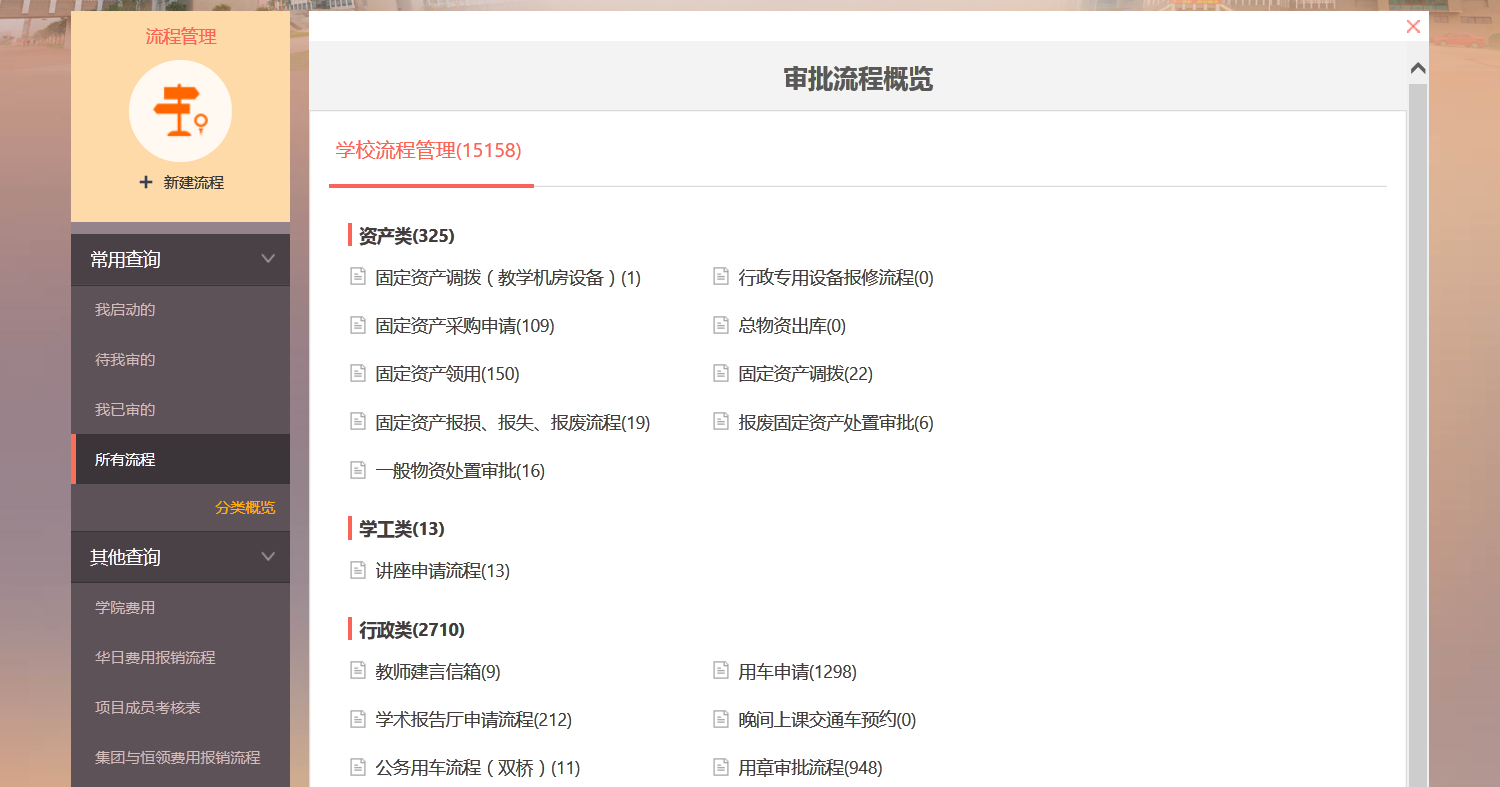The height and width of the screenshot is (787, 1500).
Task: Open 讲座申请流程(13) flow
Action: [x=442, y=571]
